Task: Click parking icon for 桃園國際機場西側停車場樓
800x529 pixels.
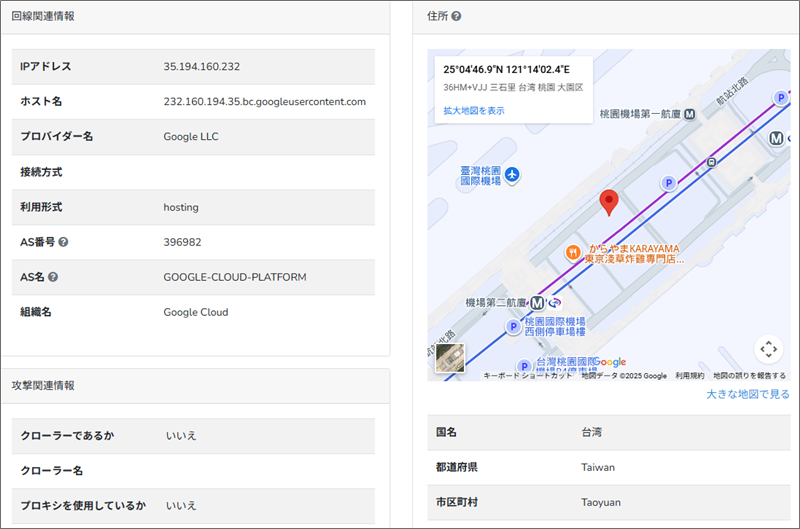Action: coord(514,326)
